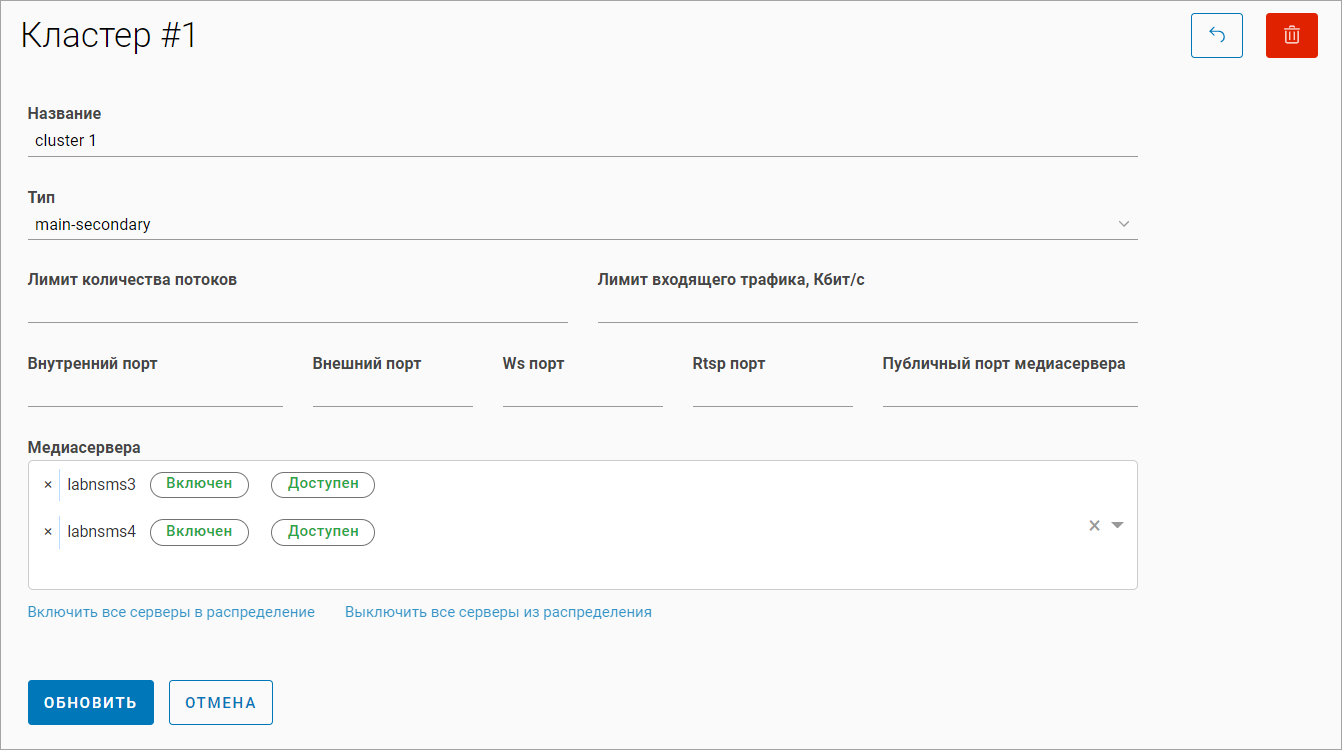Click the back arrow icon button
The width and height of the screenshot is (1342, 750).
tap(1216, 35)
